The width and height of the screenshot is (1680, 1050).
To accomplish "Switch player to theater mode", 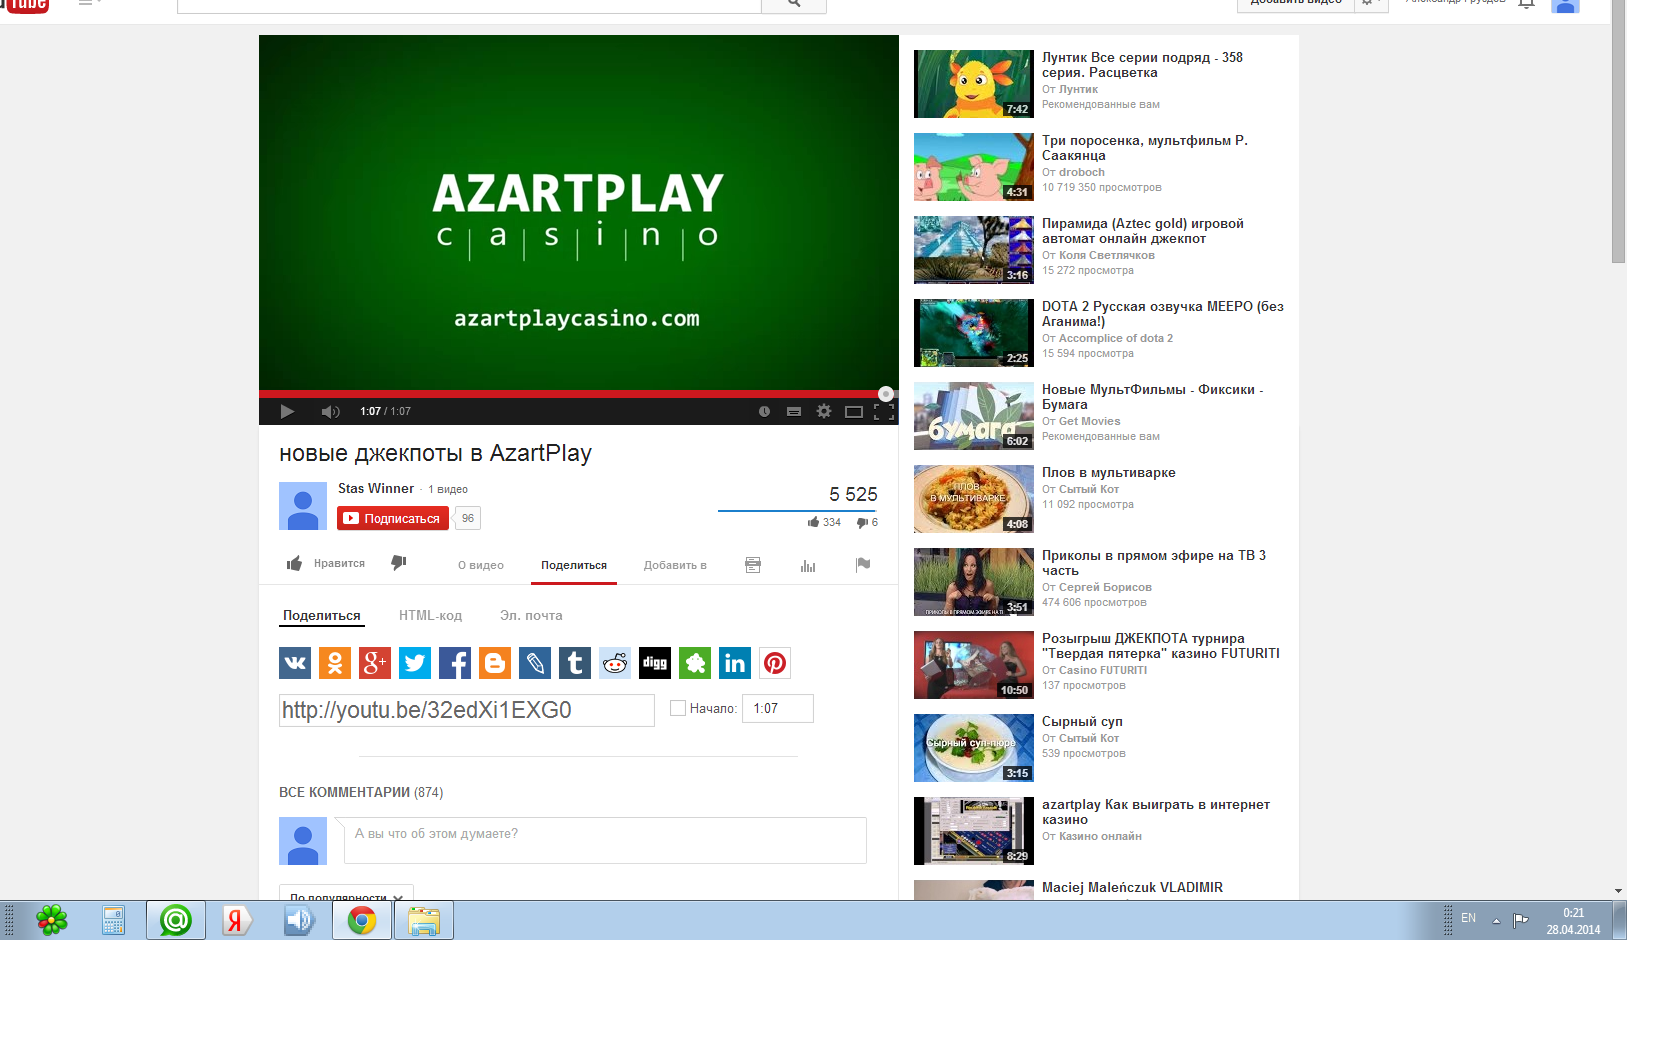I will pos(854,411).
